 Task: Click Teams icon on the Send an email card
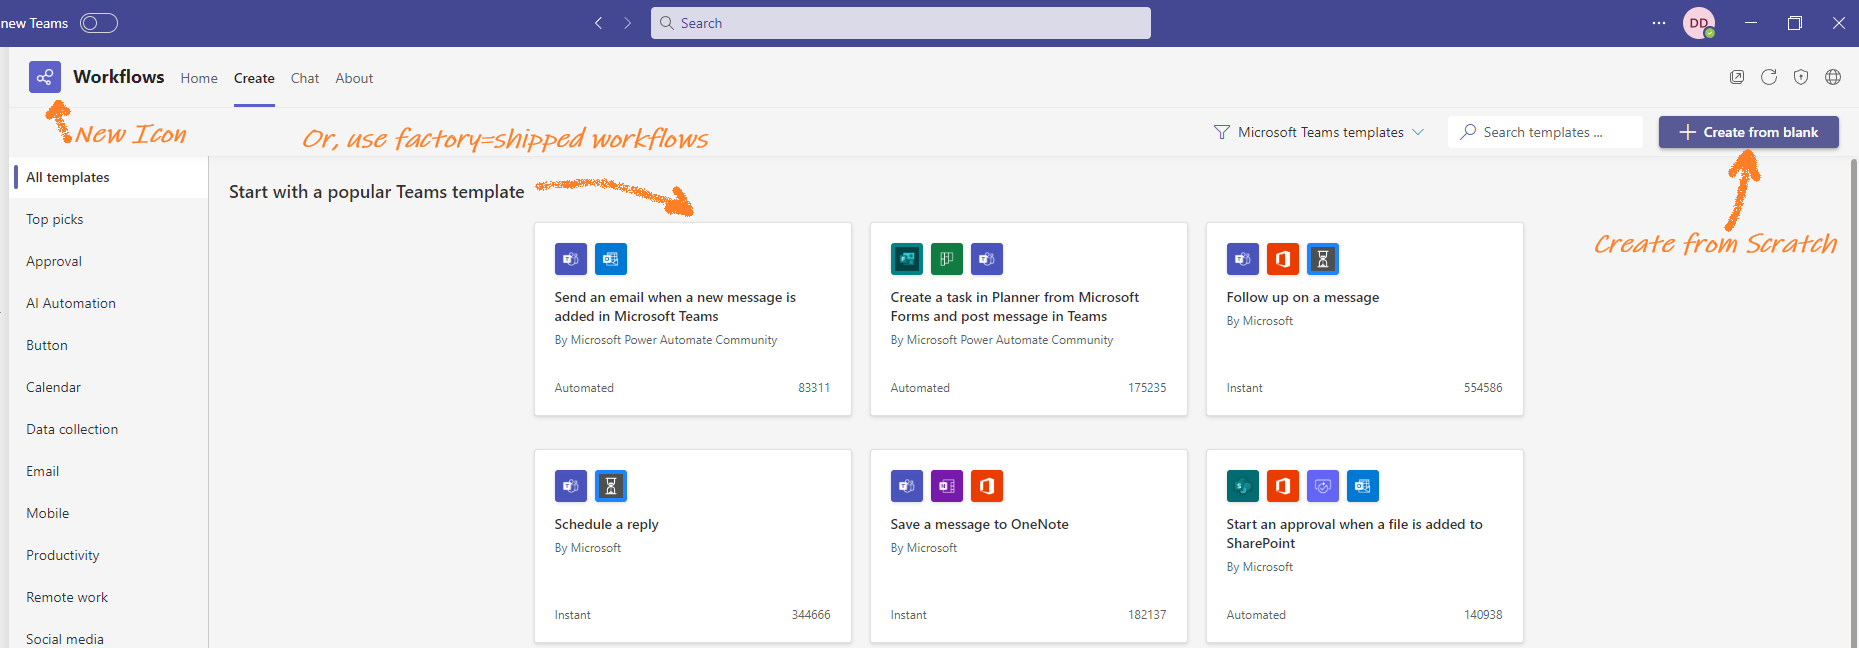point(571,259)
